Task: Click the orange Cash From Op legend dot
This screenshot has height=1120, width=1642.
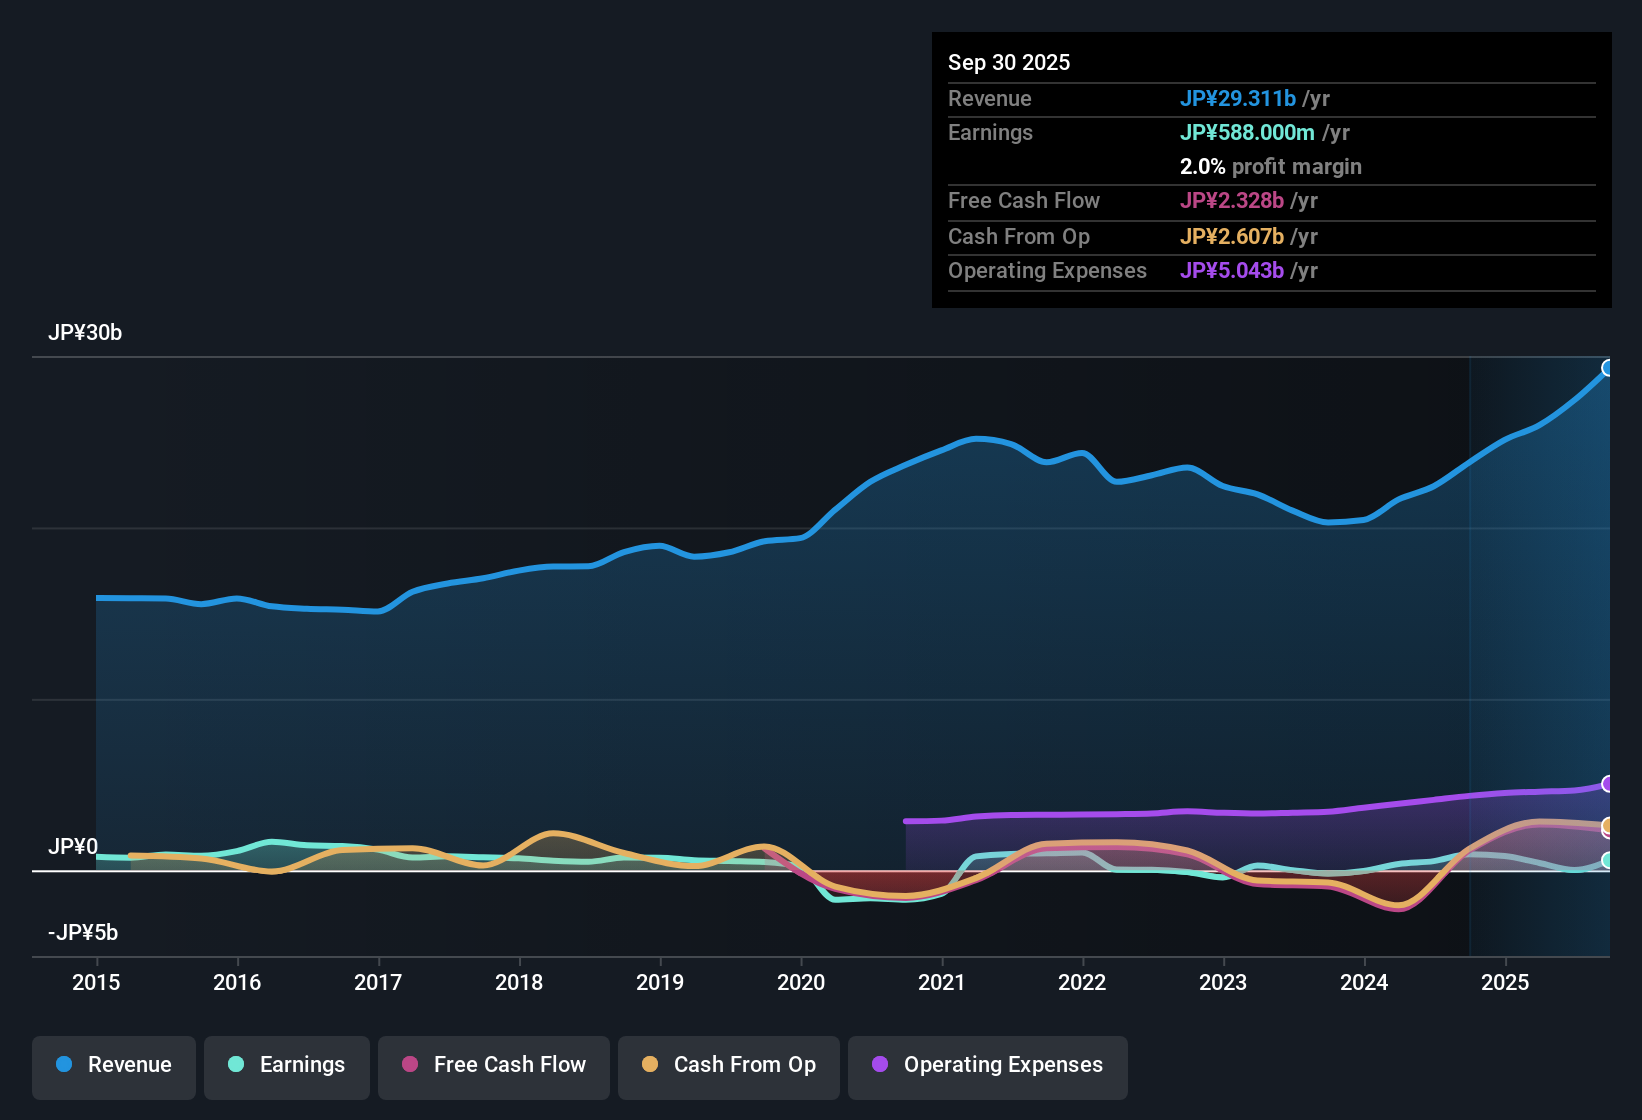Action: click(650, 1065)
